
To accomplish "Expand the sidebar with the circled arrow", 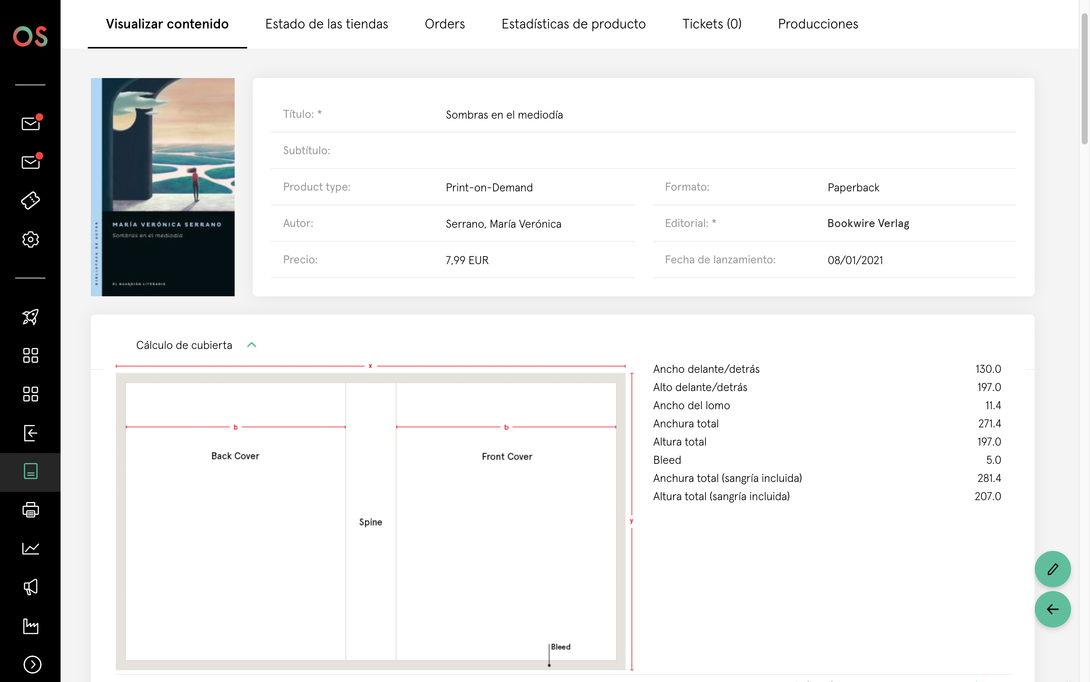I will [30, 664].
